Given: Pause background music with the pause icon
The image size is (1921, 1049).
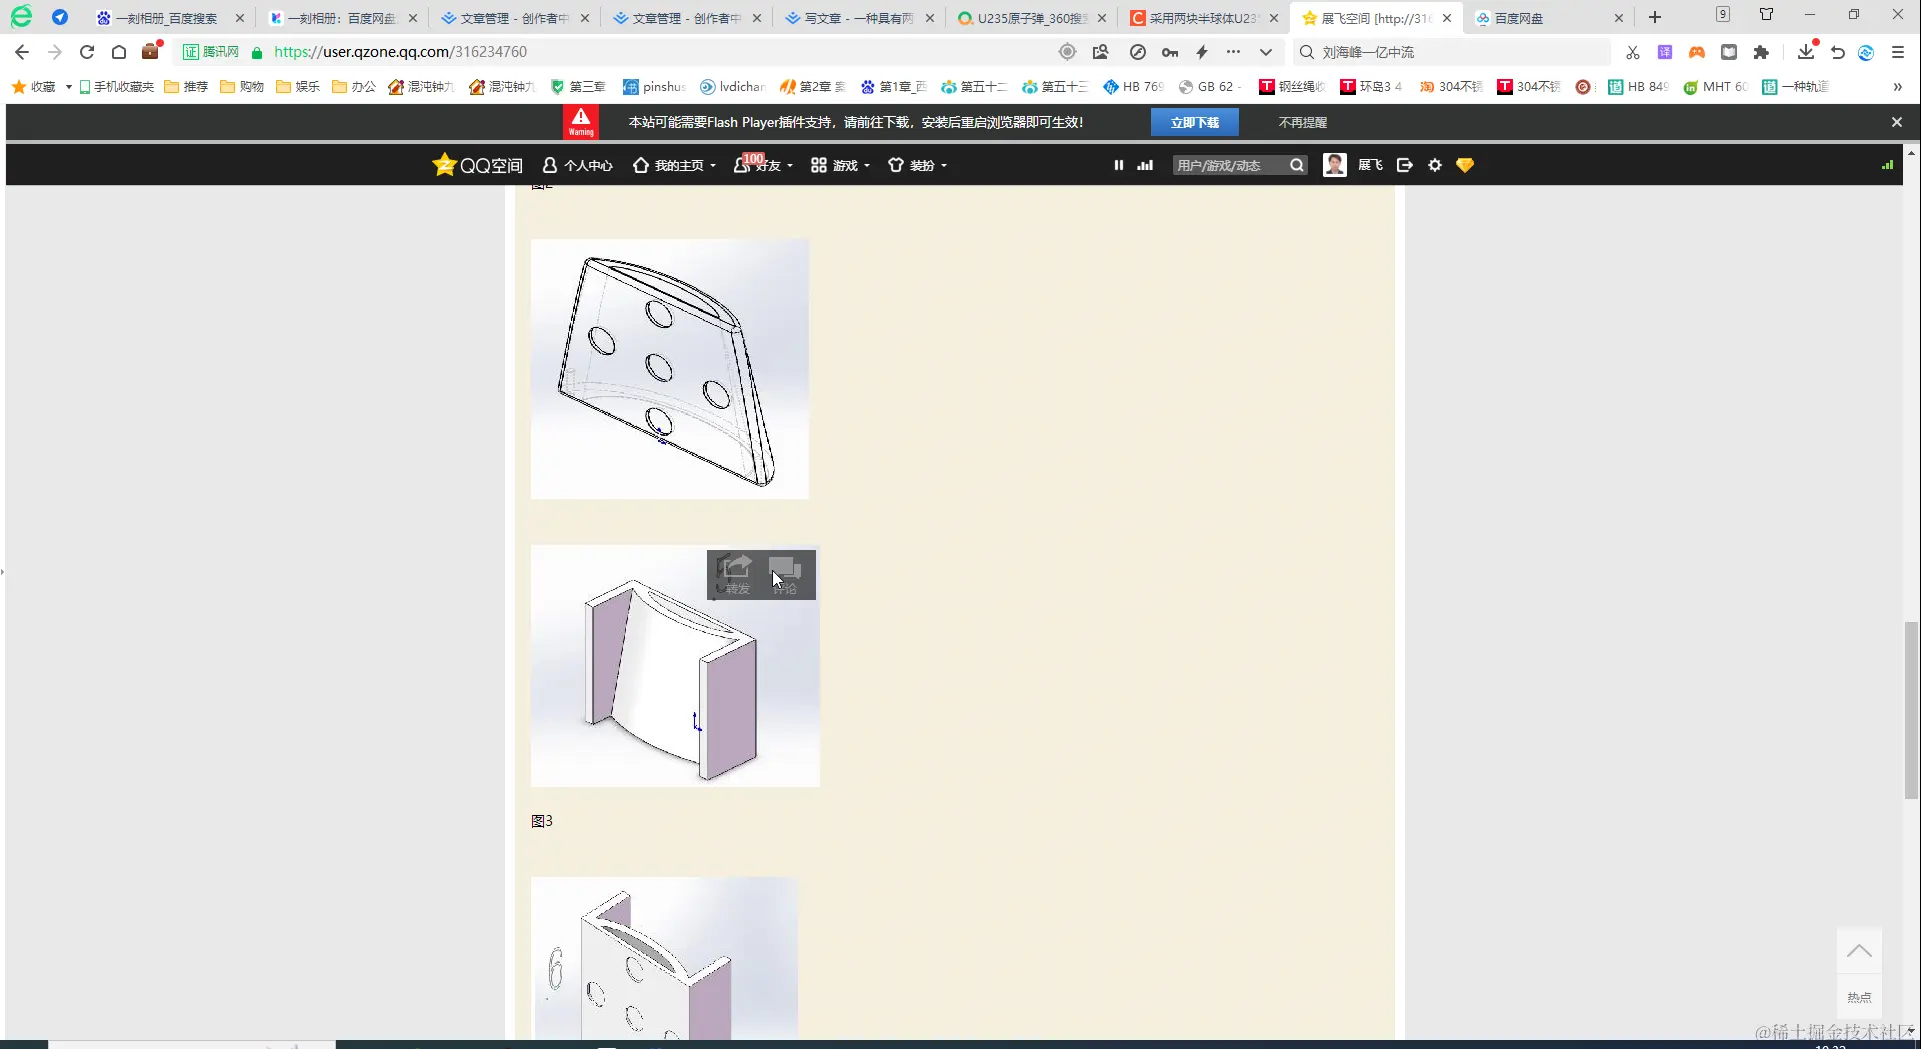Looking at the screenshot, I should (x=1119, y=165).
